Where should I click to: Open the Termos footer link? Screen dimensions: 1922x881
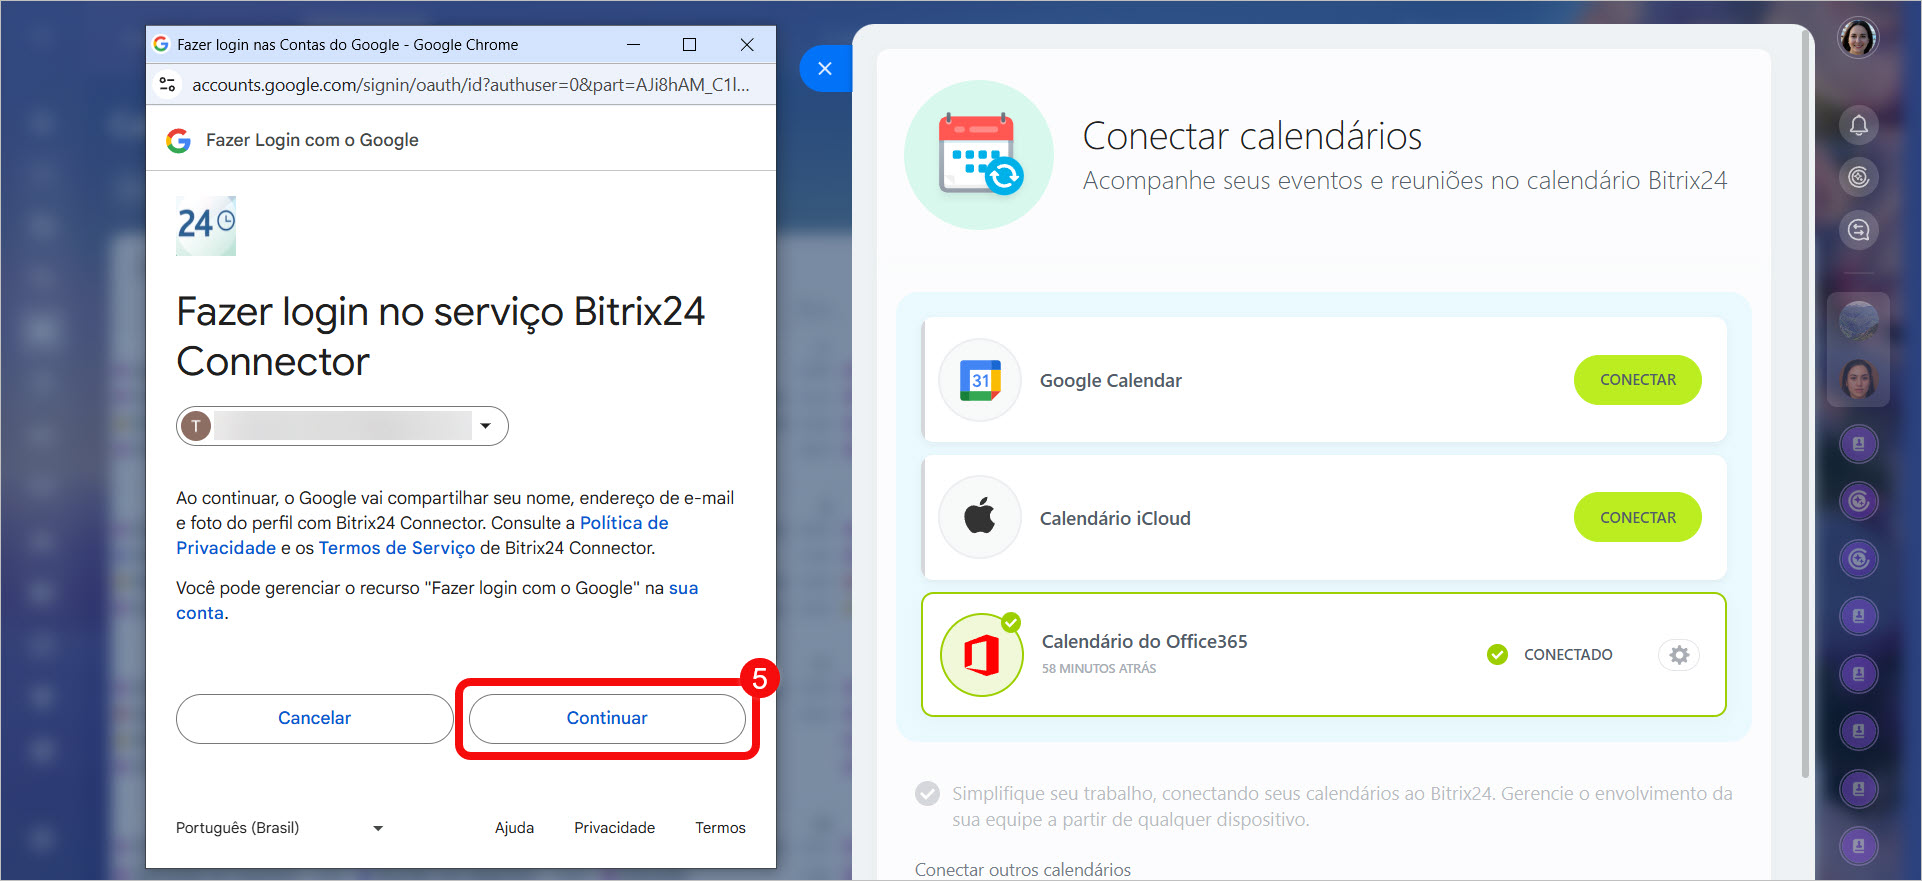(x=720, y=828)
